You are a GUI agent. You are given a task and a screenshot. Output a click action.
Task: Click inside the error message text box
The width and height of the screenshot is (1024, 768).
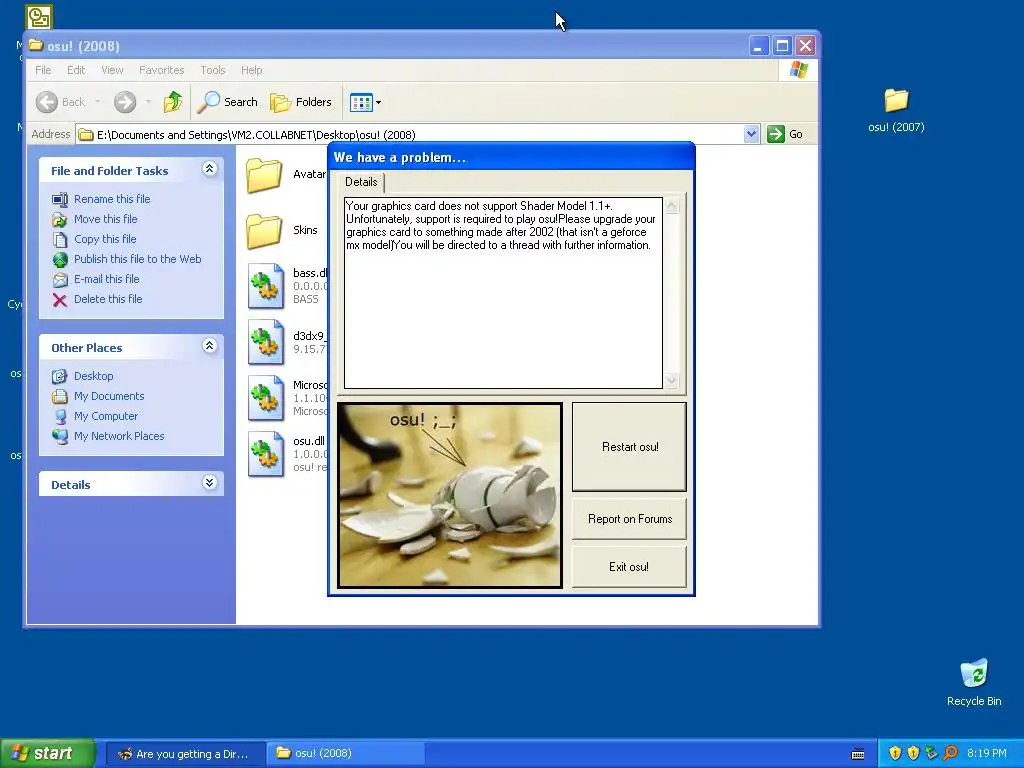click(503, 293)
